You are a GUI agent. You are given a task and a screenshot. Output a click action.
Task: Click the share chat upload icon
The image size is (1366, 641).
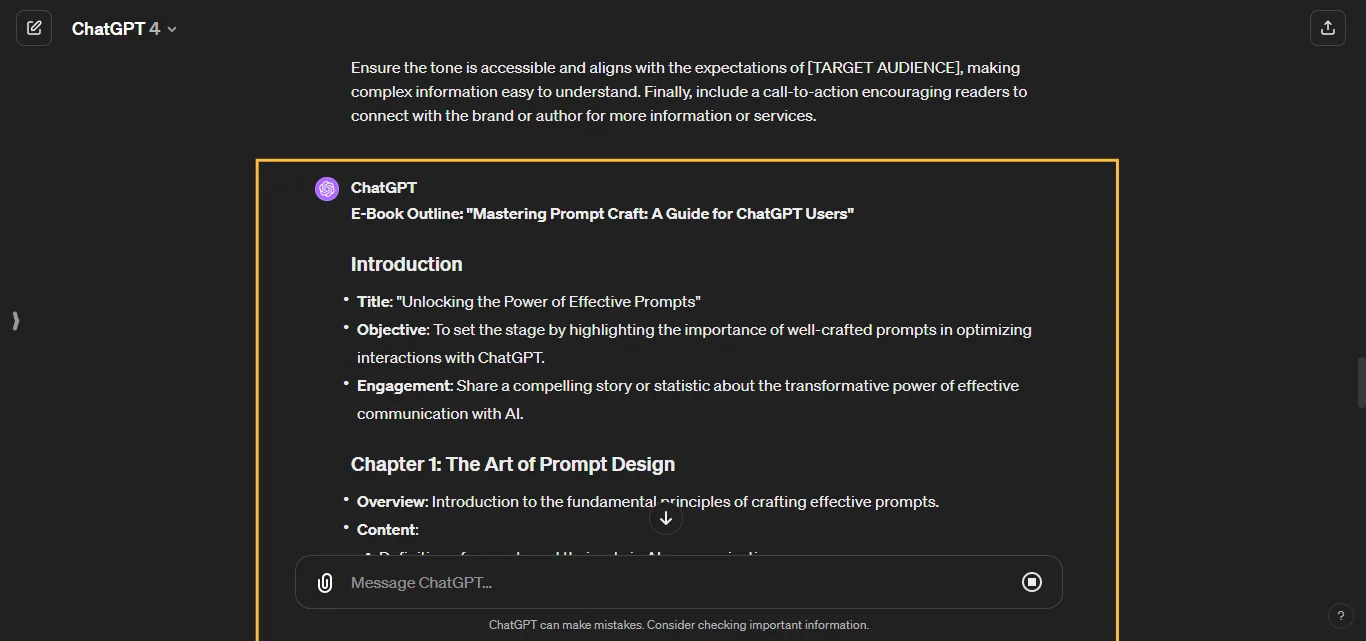coord(1328,28)
